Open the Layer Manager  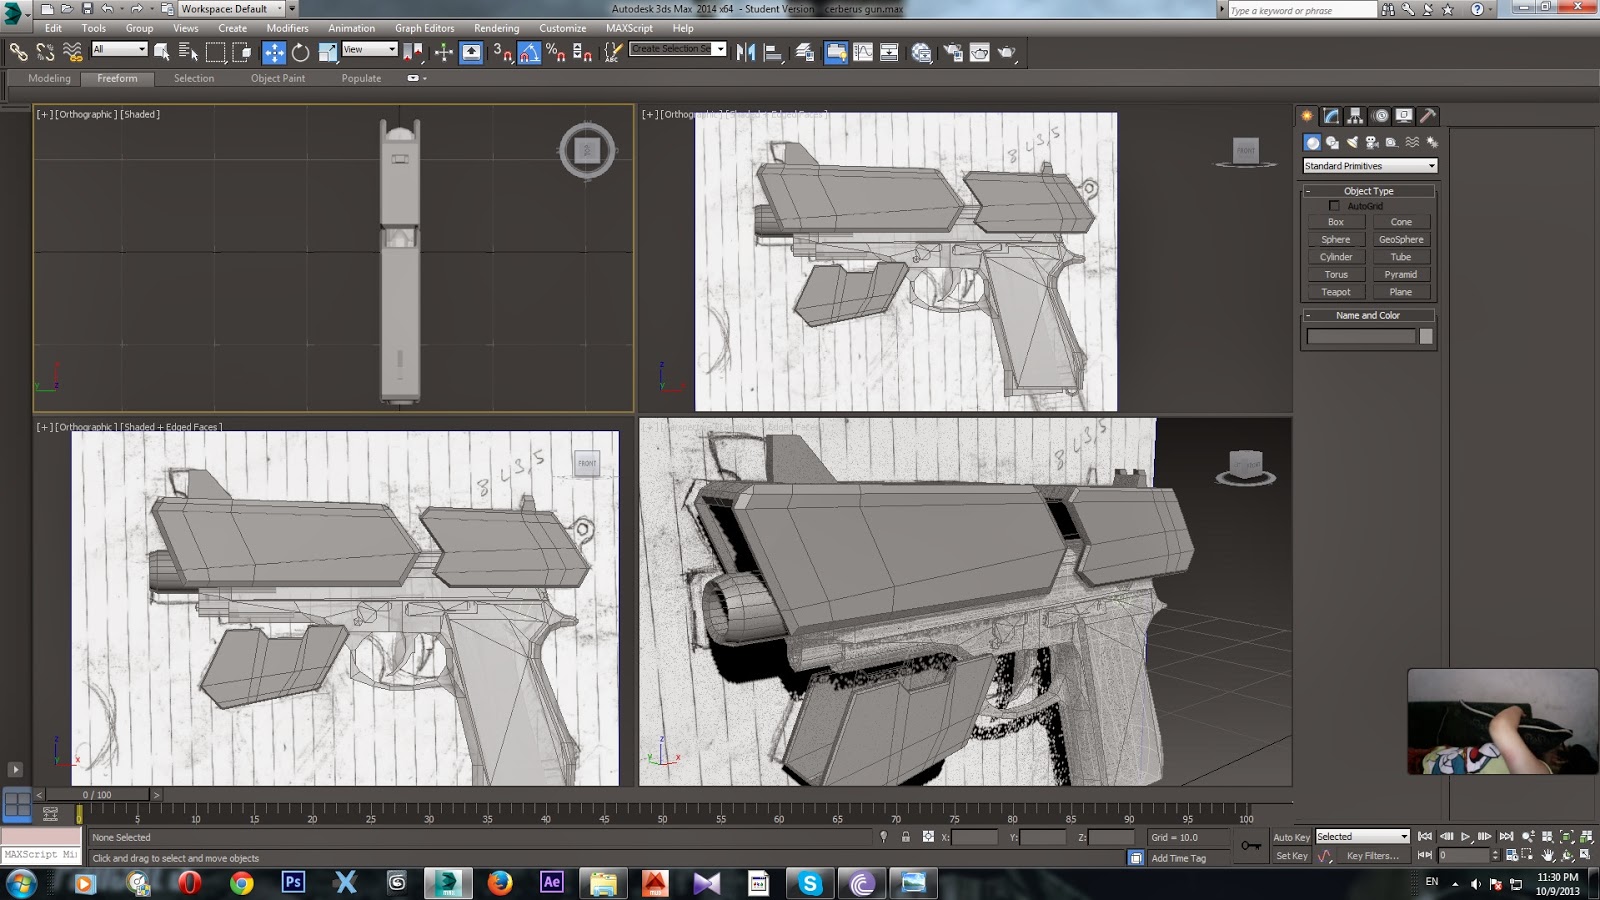tap(805, 52)
